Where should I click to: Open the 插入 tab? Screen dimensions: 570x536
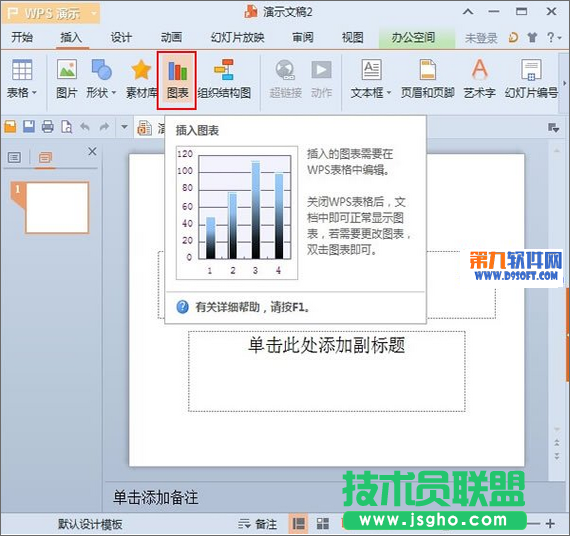[x=71, y=37]
